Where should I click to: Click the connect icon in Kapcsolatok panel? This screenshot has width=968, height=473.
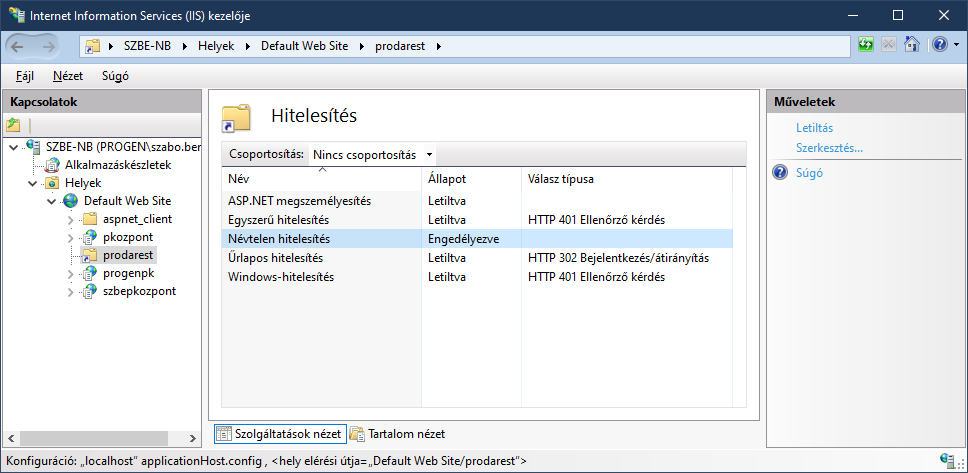(x=13, y=125)
